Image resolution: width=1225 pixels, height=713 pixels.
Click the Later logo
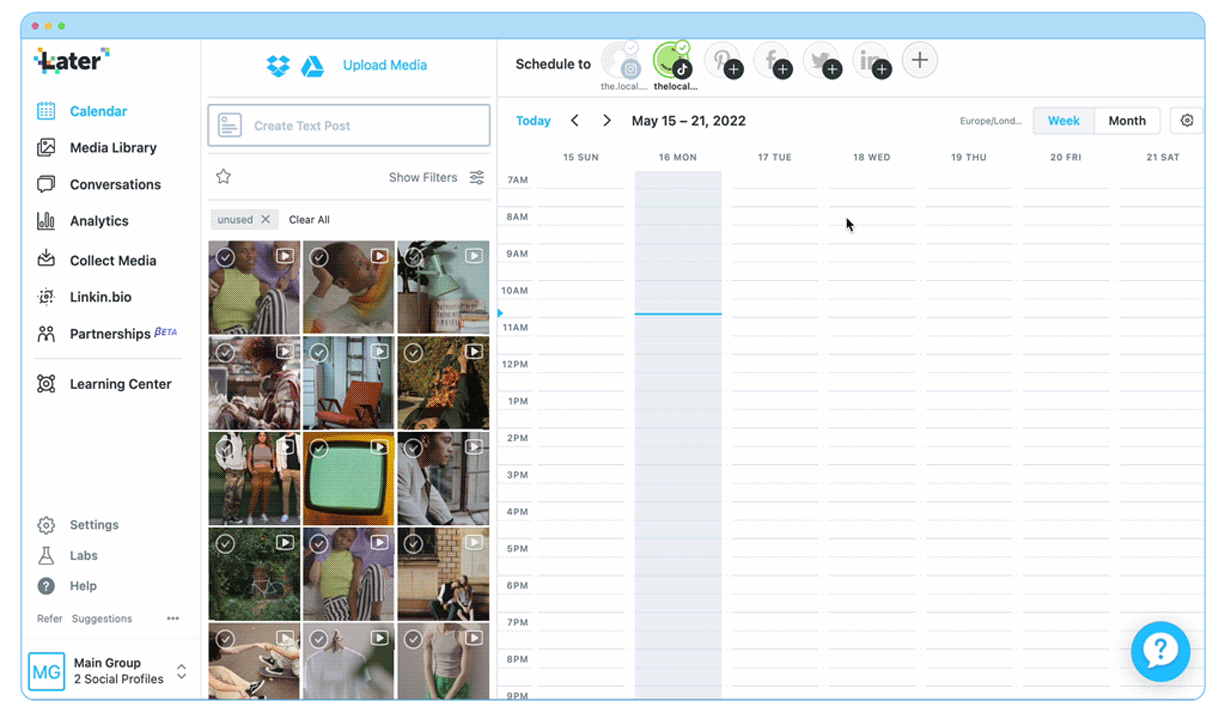(x=71, y=61)
